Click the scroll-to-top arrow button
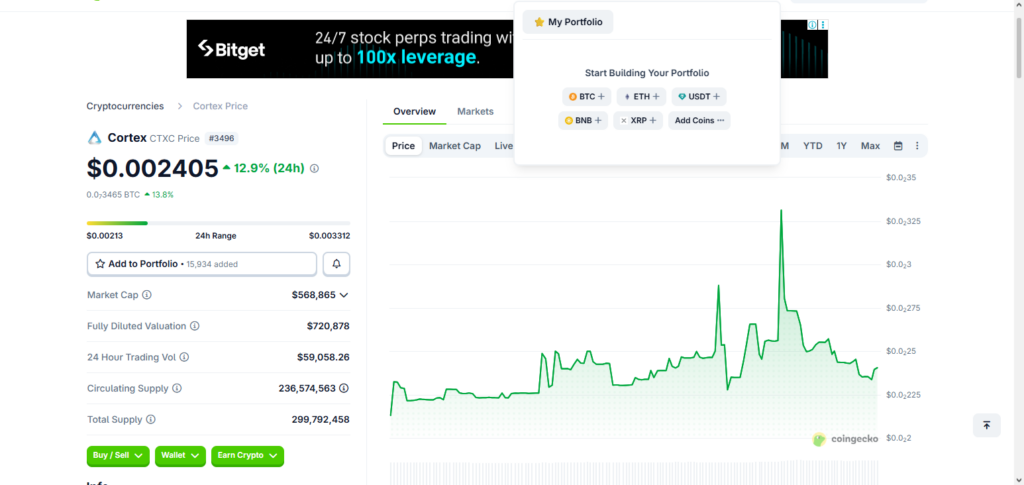This screenshot has width=1024, height=485. click(987, 425)
